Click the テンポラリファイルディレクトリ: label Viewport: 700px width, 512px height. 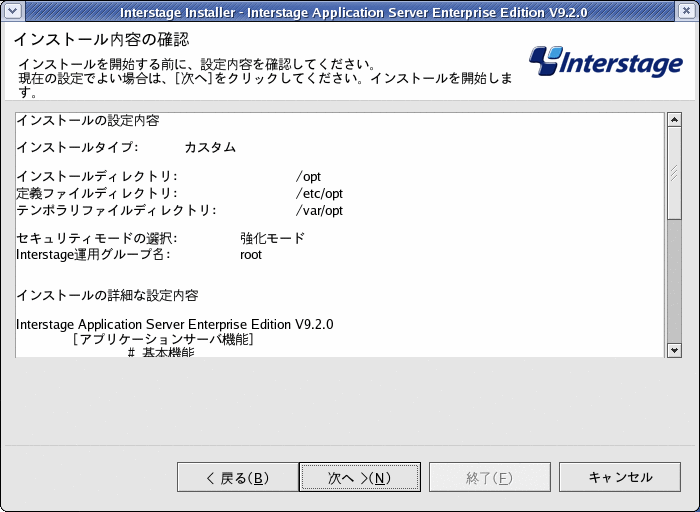tap(117, 211)
